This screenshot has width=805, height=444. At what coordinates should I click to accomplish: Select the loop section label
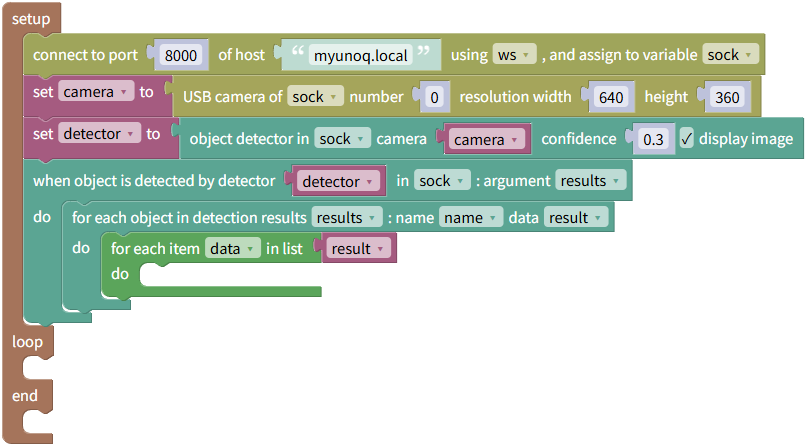pos(27,342)
